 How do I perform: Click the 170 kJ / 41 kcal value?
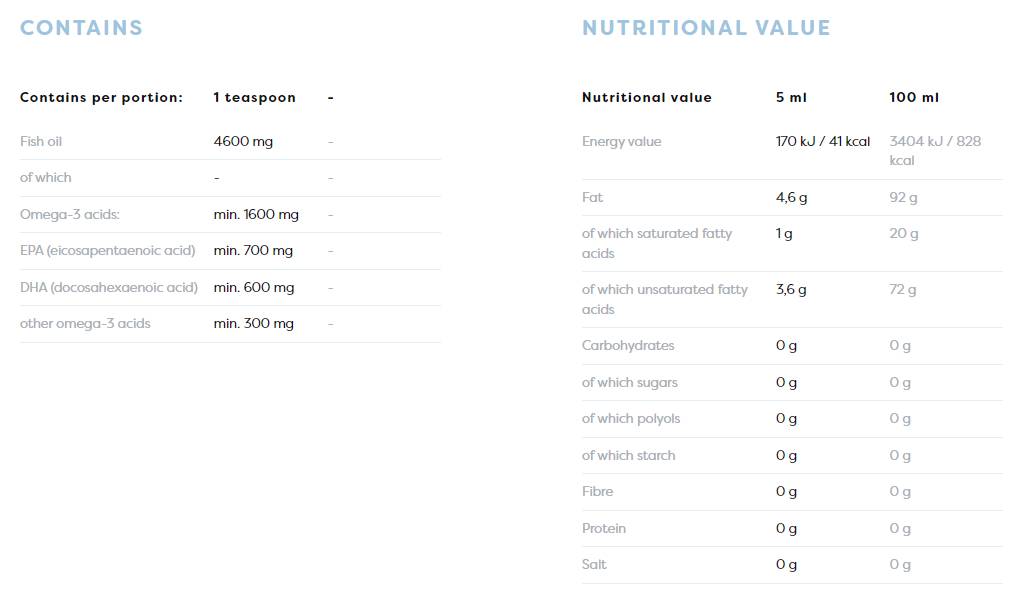coord(823,142)
